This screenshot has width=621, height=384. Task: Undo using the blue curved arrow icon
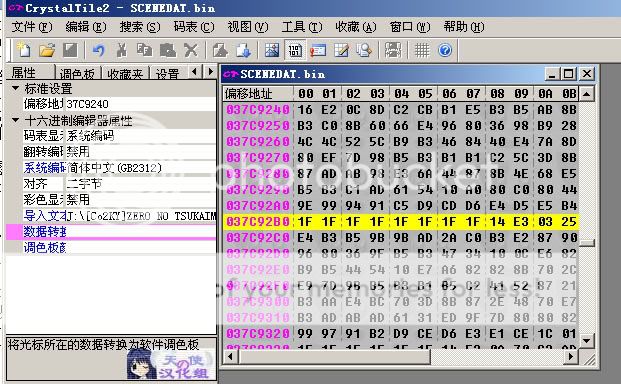(x=98, y=50)
